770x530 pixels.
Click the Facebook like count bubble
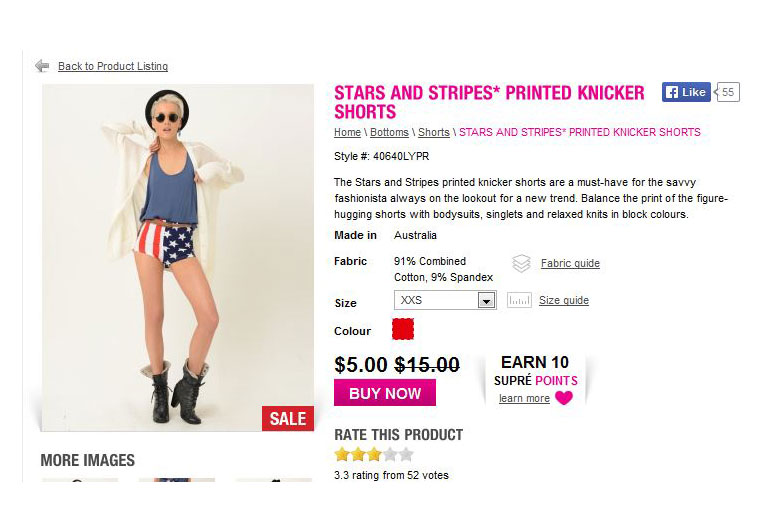pos(728,92)
